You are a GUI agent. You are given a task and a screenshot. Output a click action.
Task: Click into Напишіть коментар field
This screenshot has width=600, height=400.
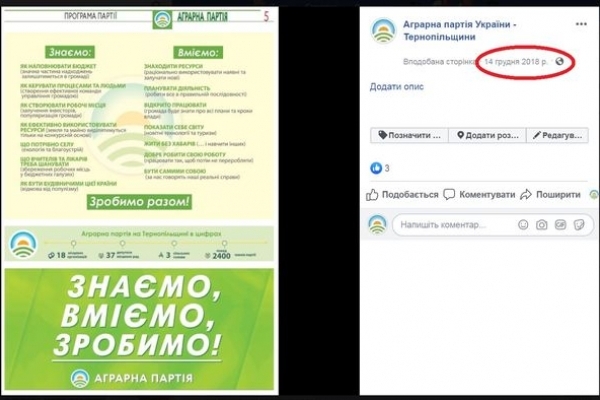pyautogui.click(x=455, y=225)
